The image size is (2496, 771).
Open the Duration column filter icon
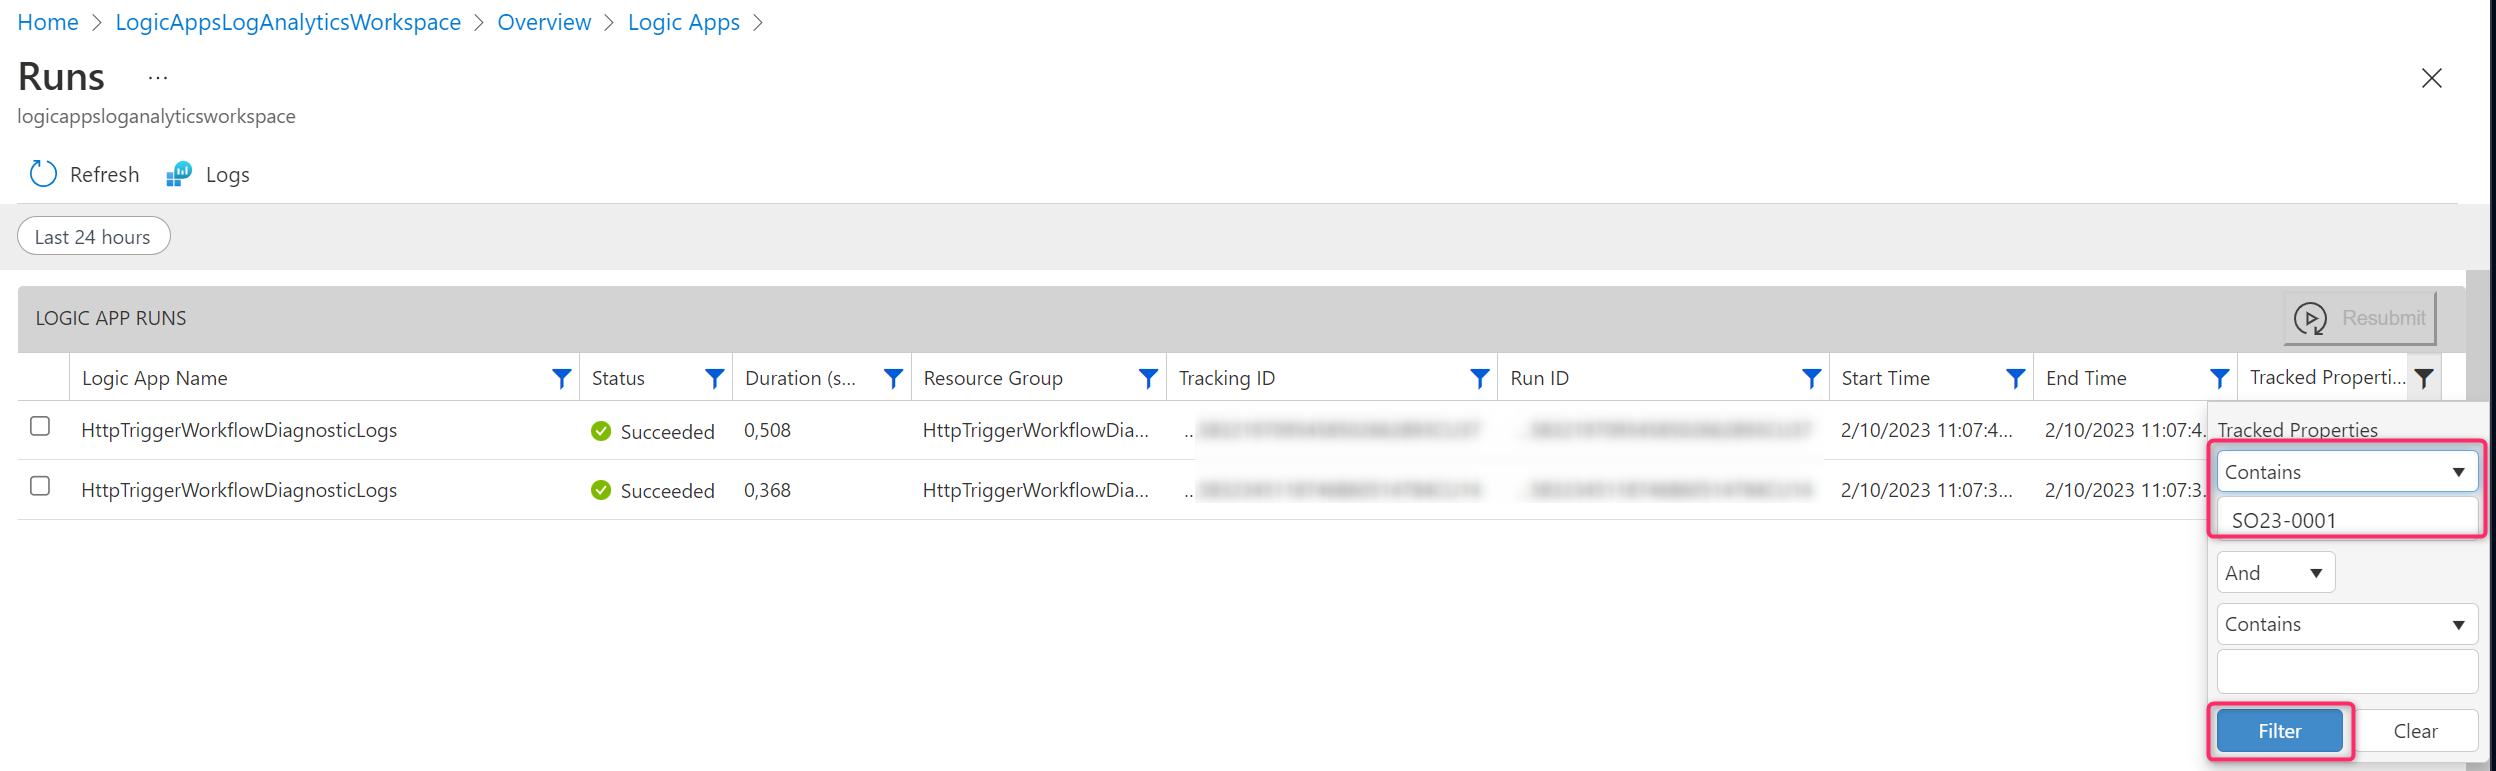(893, 378)
